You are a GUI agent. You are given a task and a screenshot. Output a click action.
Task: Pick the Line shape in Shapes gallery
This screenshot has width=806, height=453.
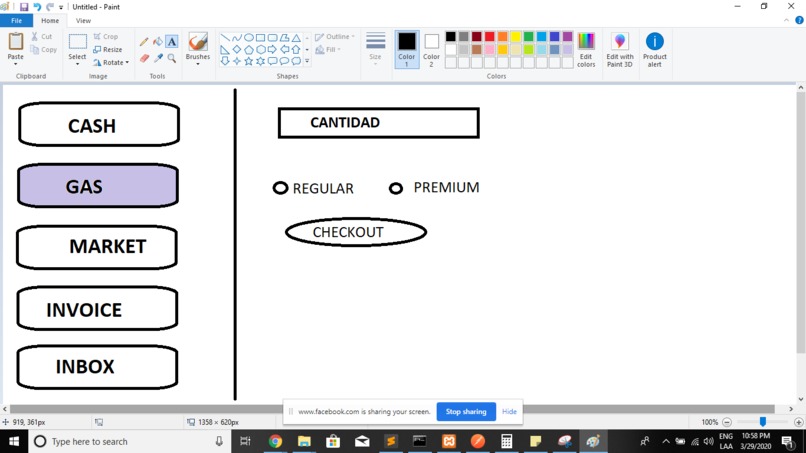tap(225, 38)
